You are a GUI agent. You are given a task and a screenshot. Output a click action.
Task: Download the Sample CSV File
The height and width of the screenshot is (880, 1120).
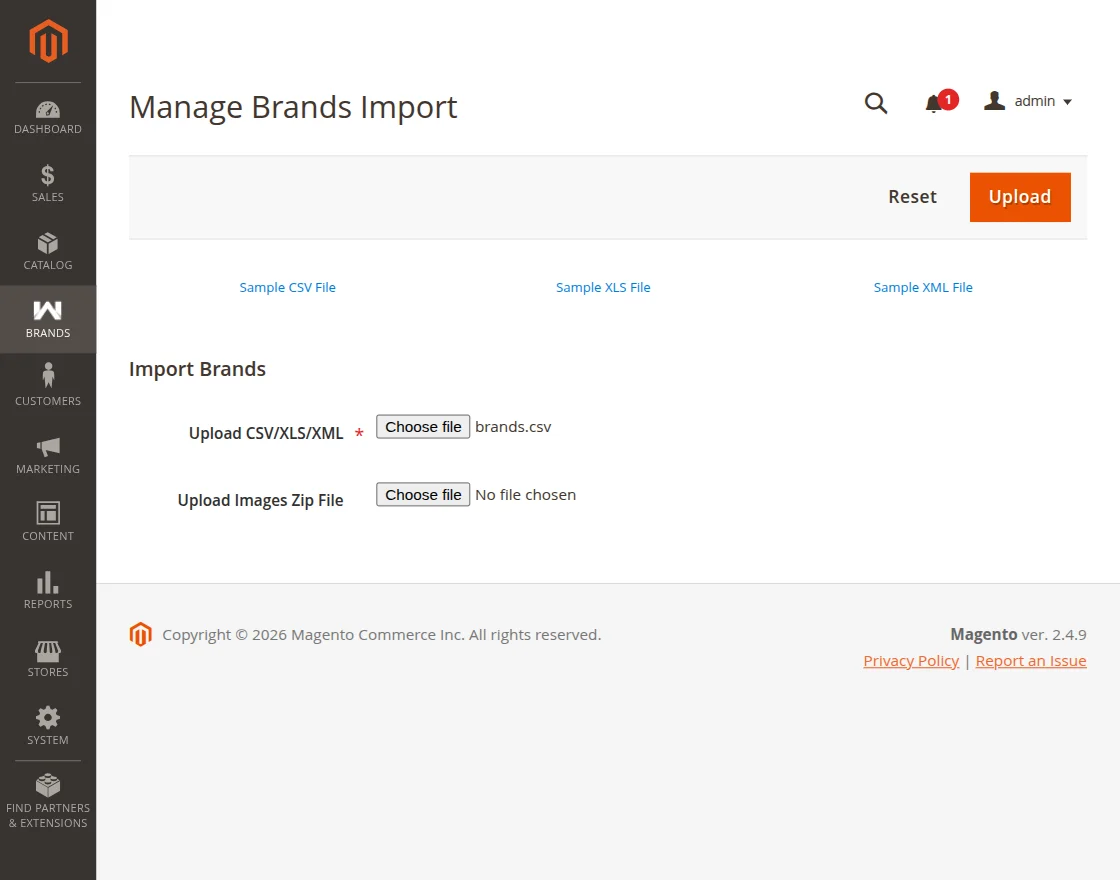pyautogui.click(x=287, y=287)
